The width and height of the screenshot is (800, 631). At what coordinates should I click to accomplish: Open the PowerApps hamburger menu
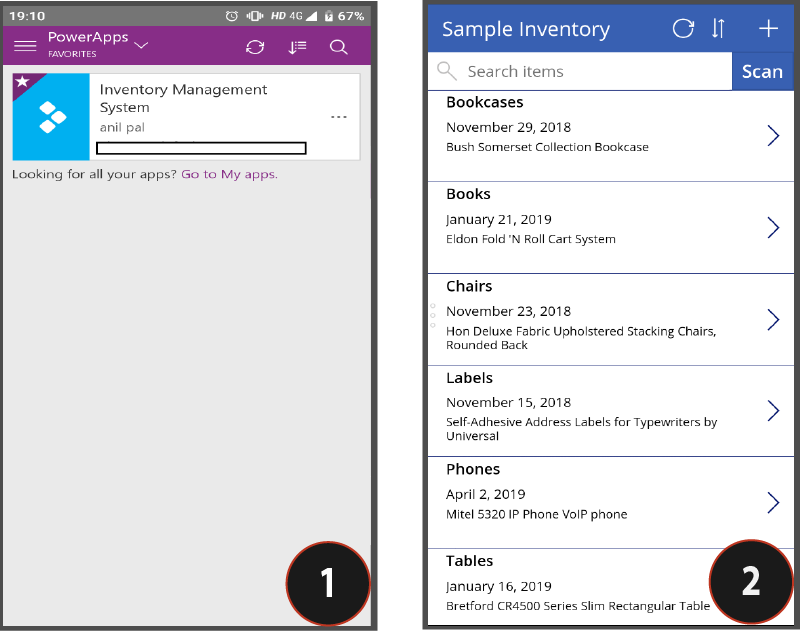[x=25, y=46]
